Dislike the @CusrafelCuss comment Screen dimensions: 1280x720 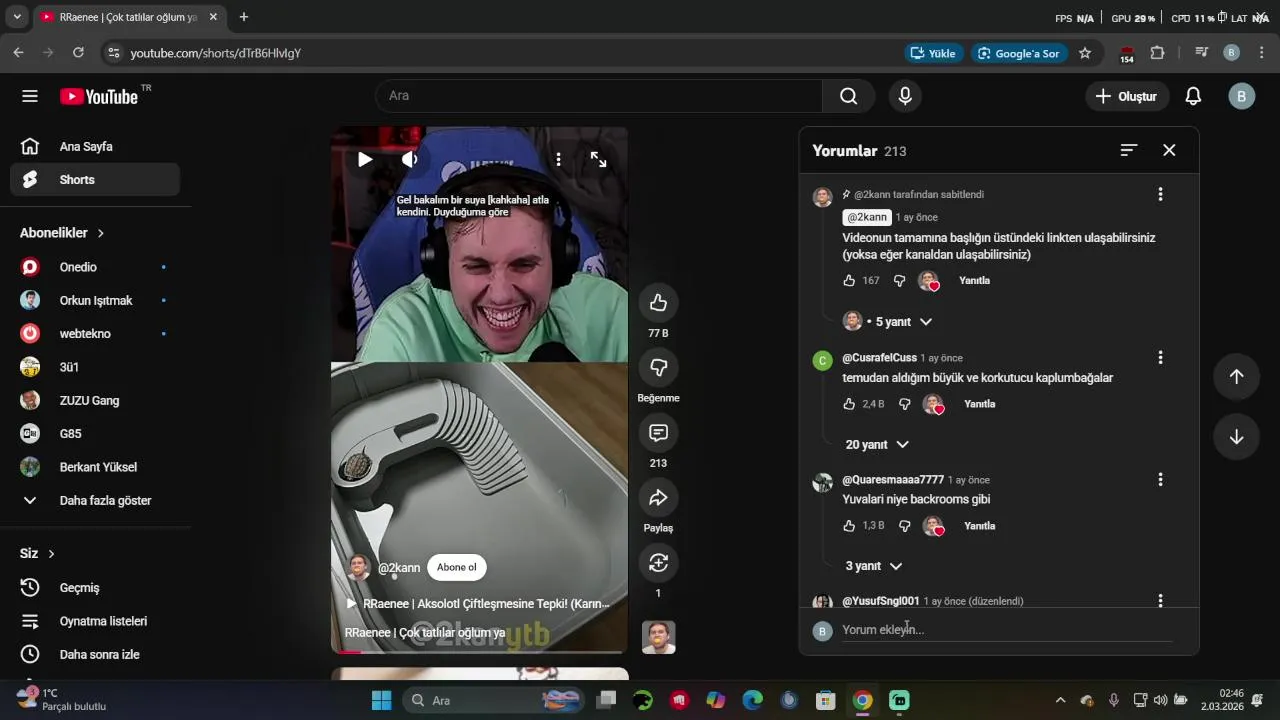pos(904,404)
